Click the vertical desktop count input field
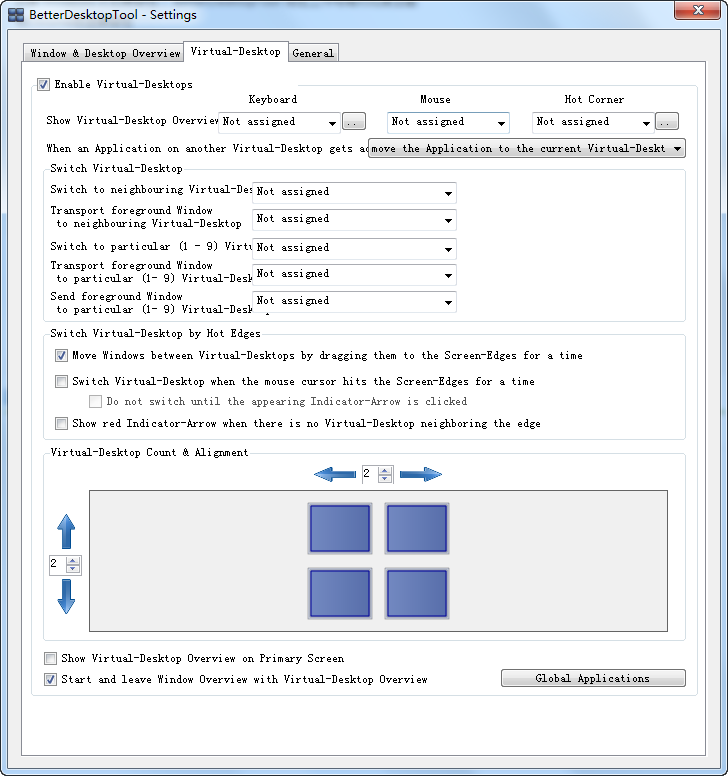This screenshot has height=776, width=728. (57, 565)
